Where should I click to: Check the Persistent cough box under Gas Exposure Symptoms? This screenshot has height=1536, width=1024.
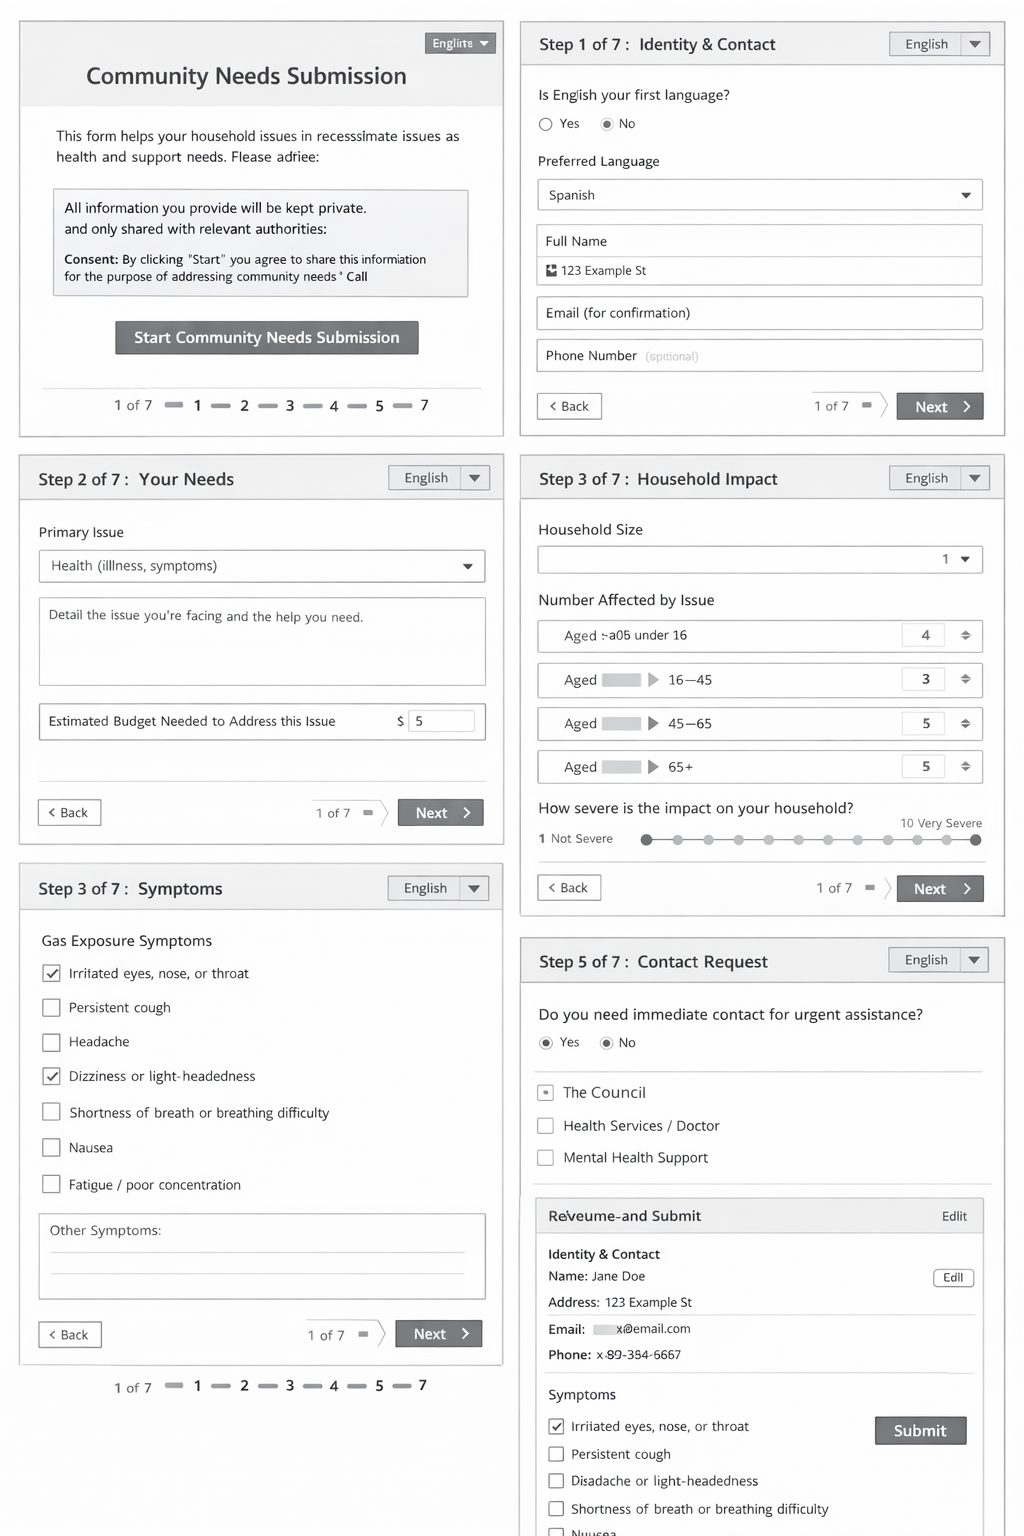[52, 1007]
